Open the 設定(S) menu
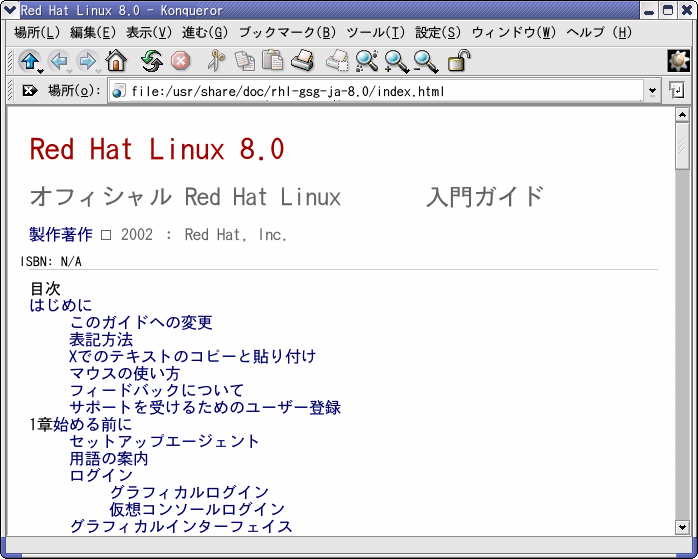The image size is (698, 559). [438, 32]
